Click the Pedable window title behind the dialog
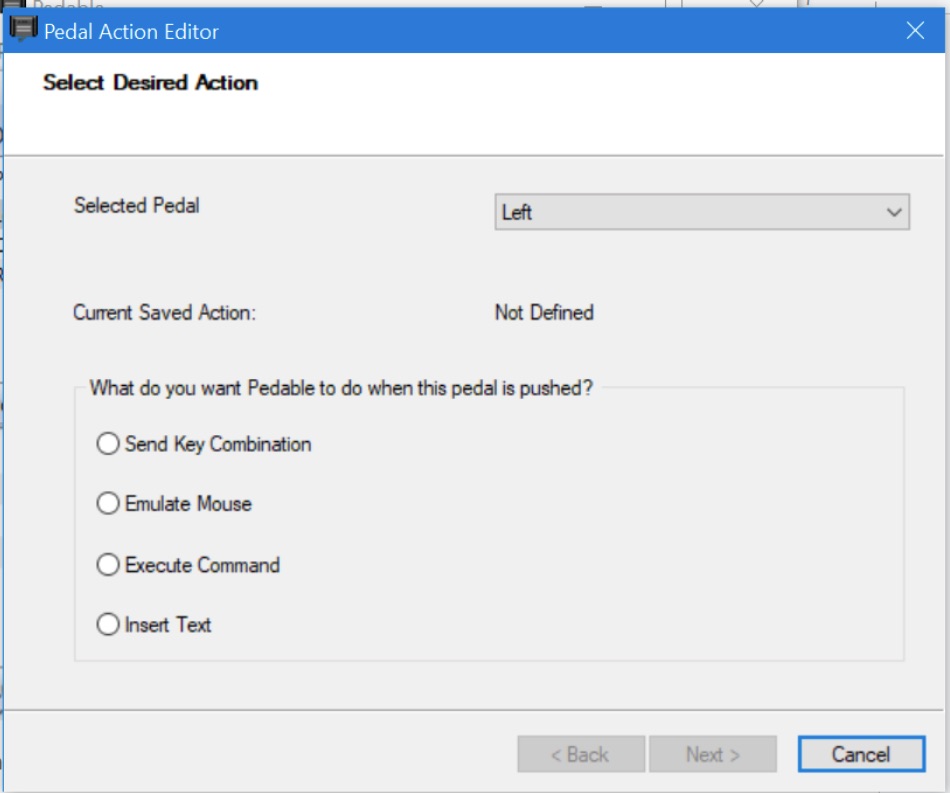This screenshot has width=950, height=793. [x=68, y=5]
